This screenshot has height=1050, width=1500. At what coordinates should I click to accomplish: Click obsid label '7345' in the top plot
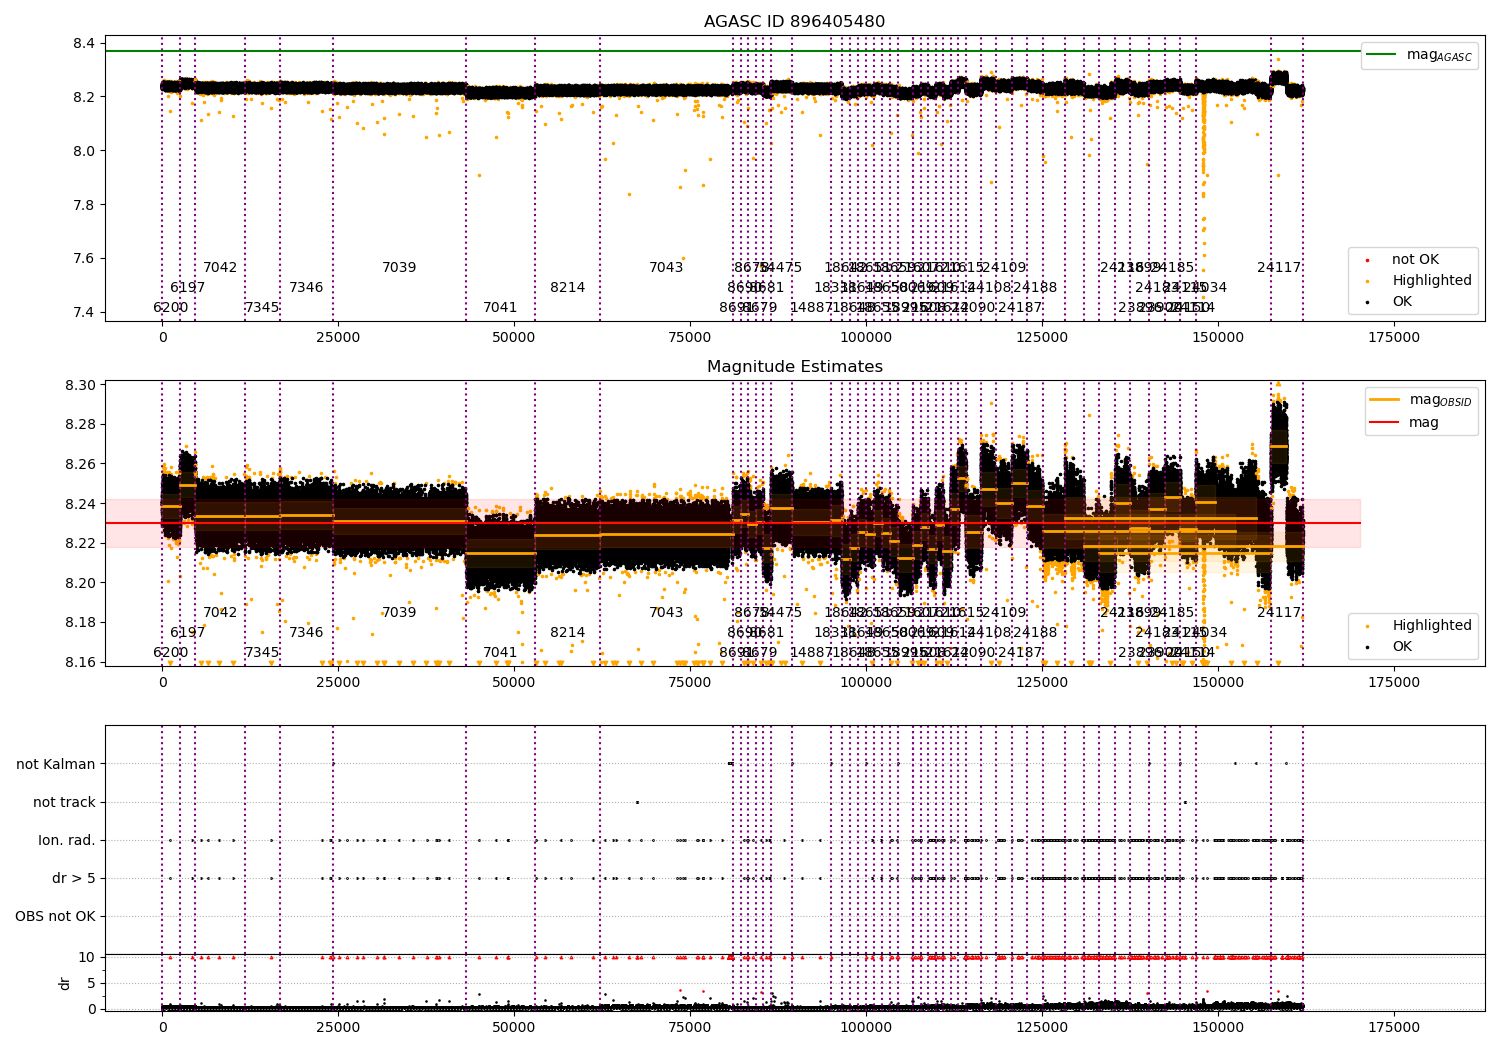tap(262, 308)
